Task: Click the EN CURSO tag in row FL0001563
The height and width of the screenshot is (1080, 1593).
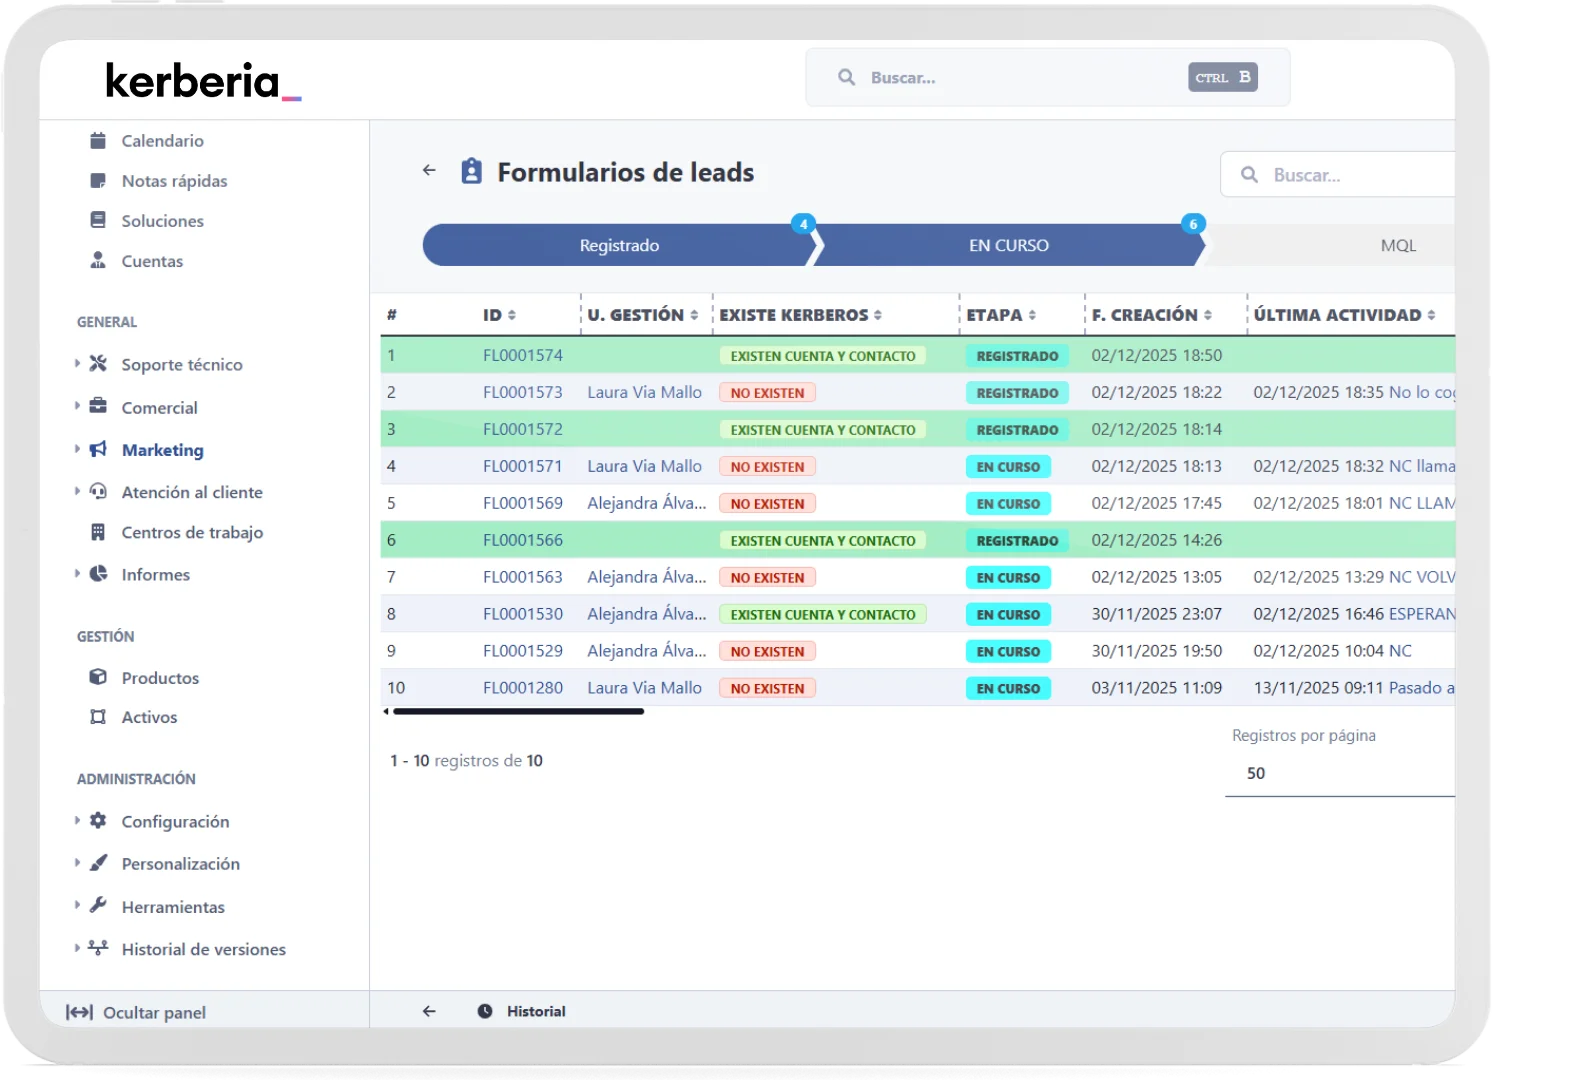Action: [1008, 577]
